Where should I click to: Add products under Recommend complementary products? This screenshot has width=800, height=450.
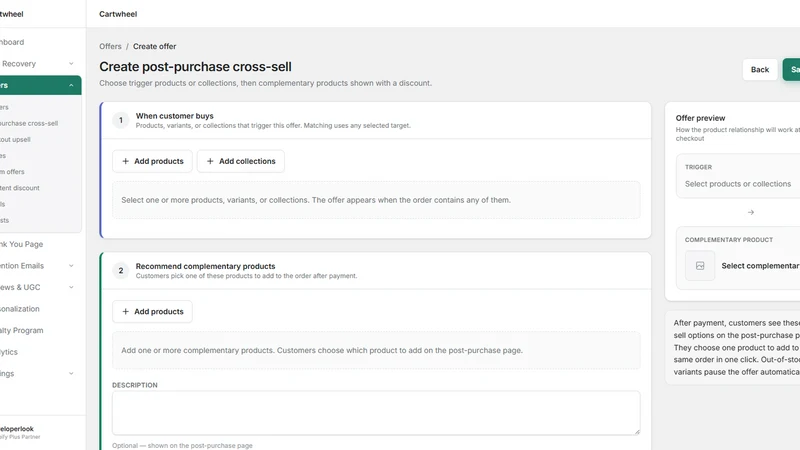pos(152,312)
